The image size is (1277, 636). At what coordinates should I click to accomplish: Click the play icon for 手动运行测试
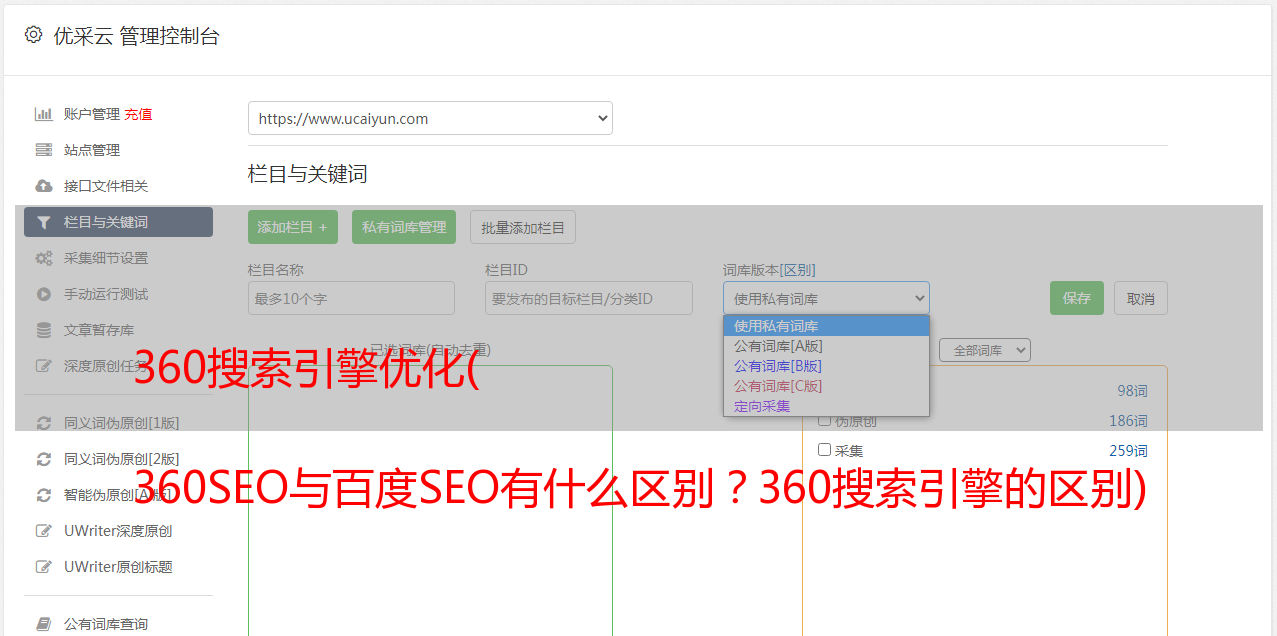tap(43, 294)
